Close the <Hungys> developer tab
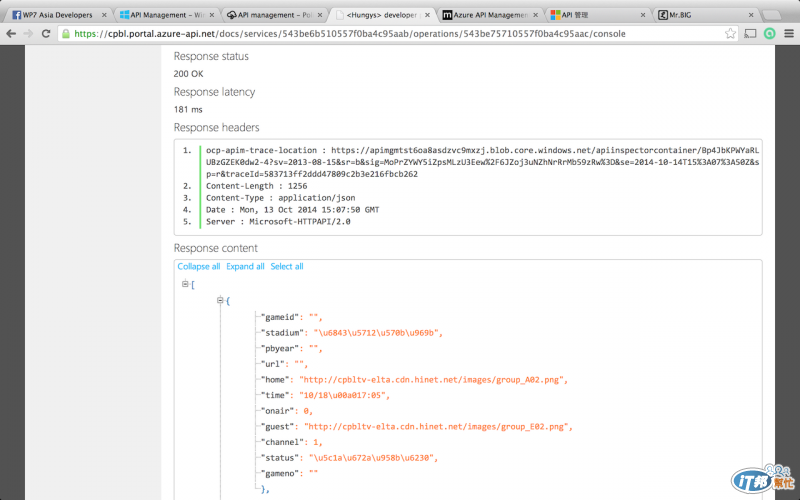This screenshot has height=500, width=800. tap(428, 15)
